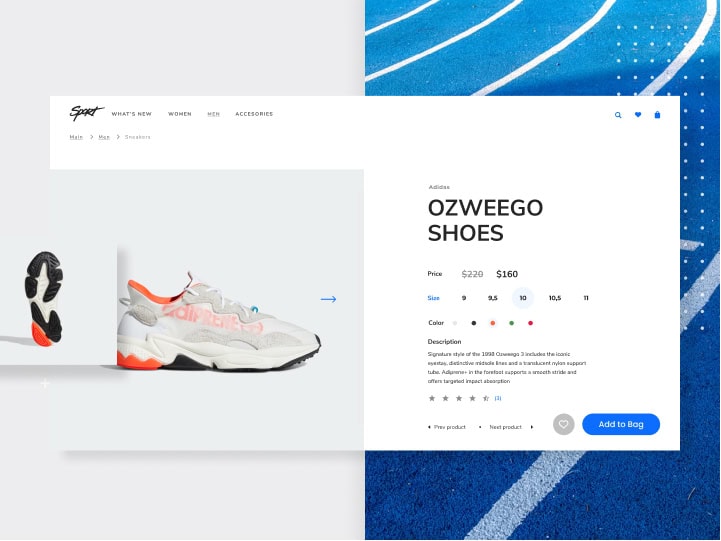
Task: Choose the white color swatch
Action: tap(455, 323)
